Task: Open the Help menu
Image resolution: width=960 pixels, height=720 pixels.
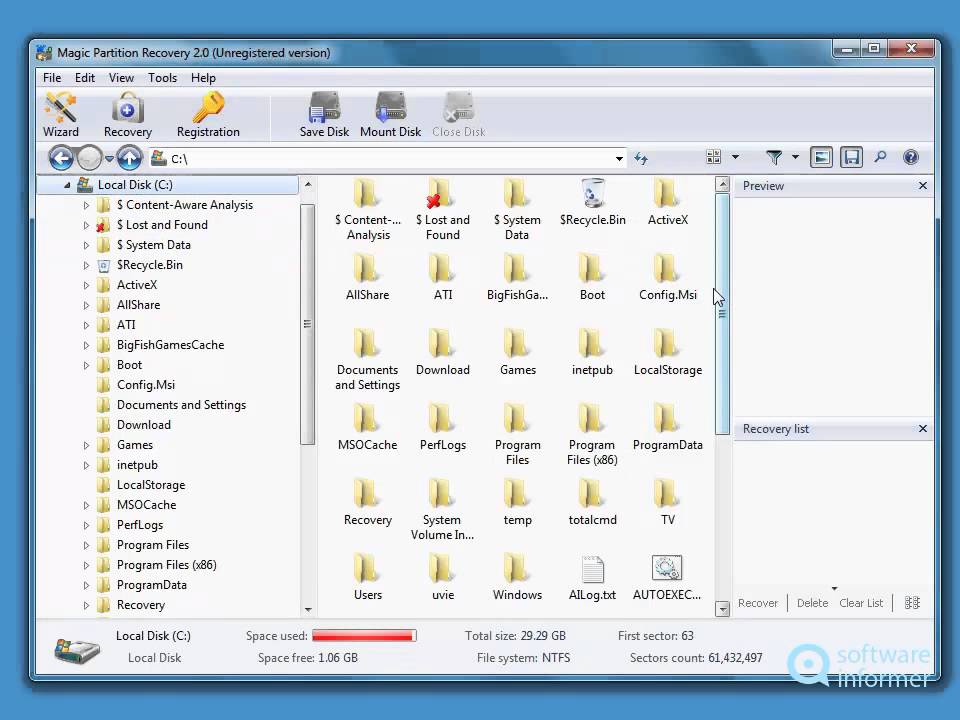Action: pos(203,78)
